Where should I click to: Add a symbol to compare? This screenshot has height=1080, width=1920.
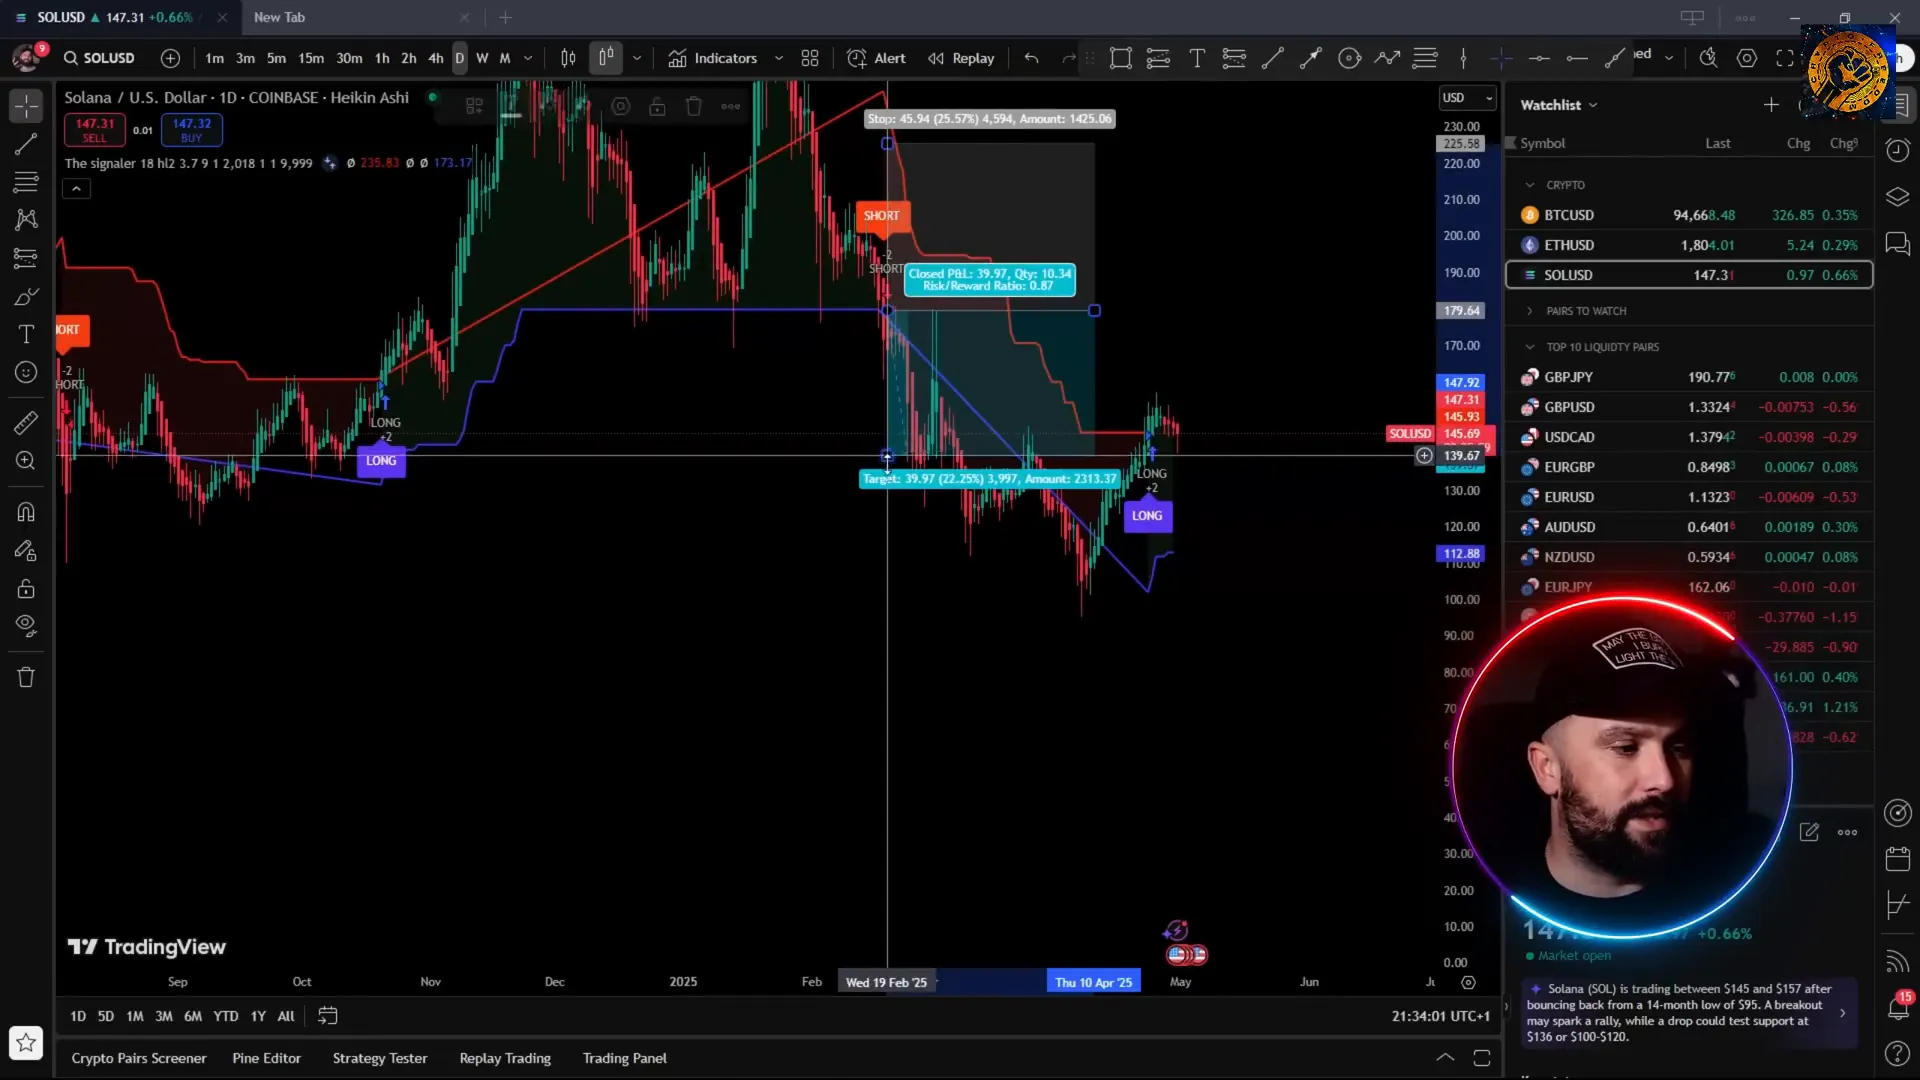tap(170, 58)
